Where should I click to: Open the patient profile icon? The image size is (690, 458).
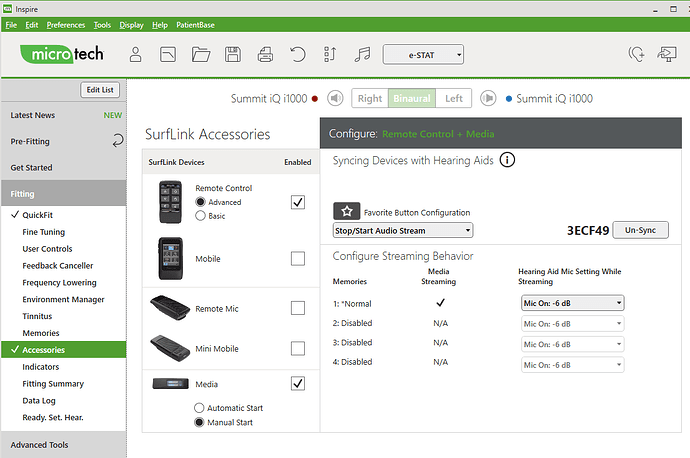coord(136,55)
